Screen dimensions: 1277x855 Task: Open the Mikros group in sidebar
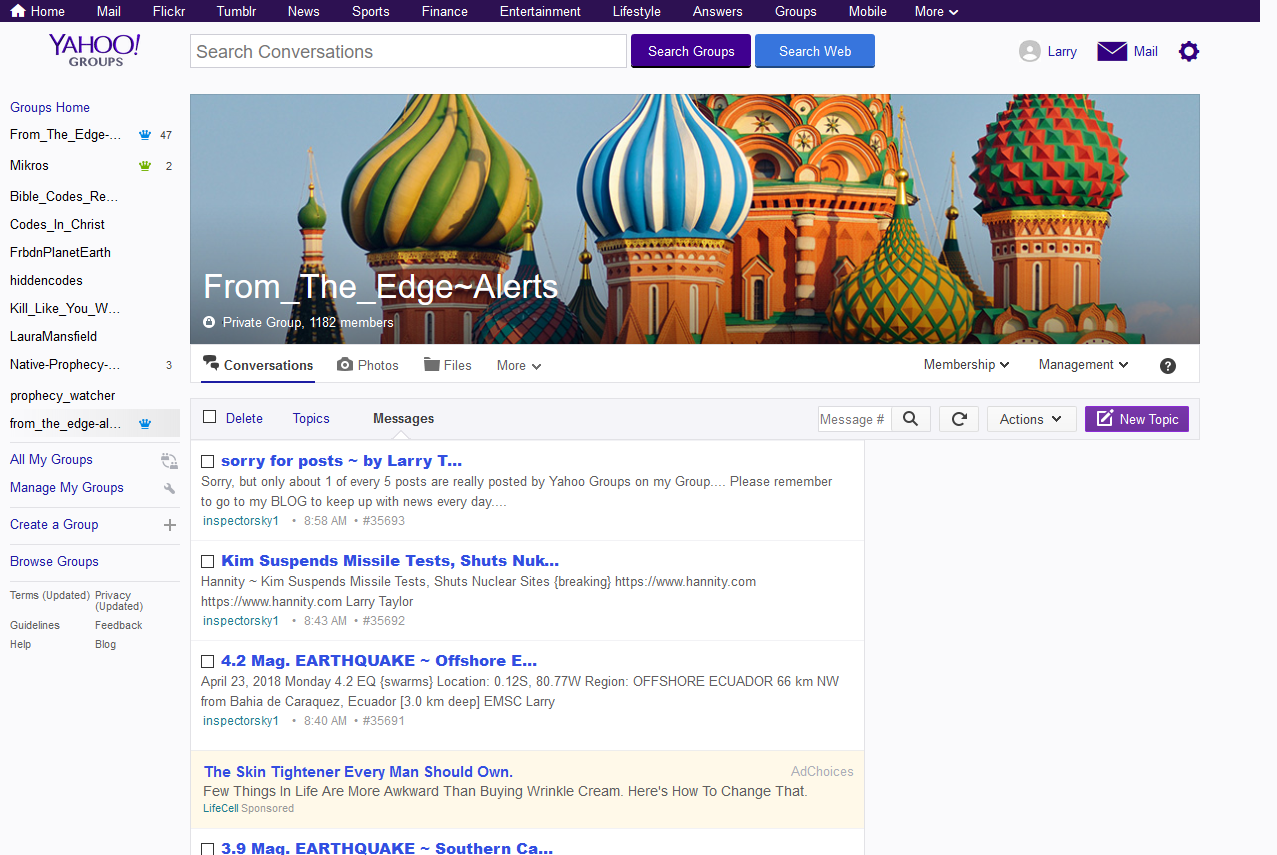click(29, 166)
